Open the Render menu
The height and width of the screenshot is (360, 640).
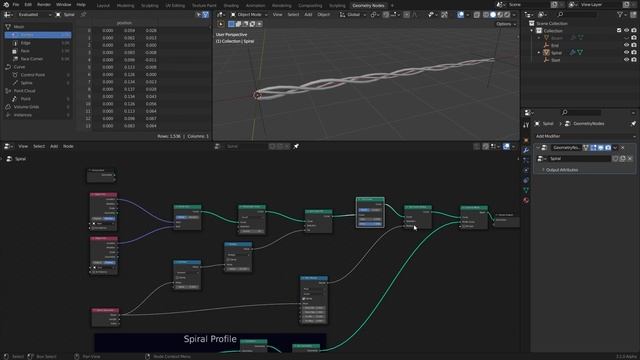[x=44, y=4]
